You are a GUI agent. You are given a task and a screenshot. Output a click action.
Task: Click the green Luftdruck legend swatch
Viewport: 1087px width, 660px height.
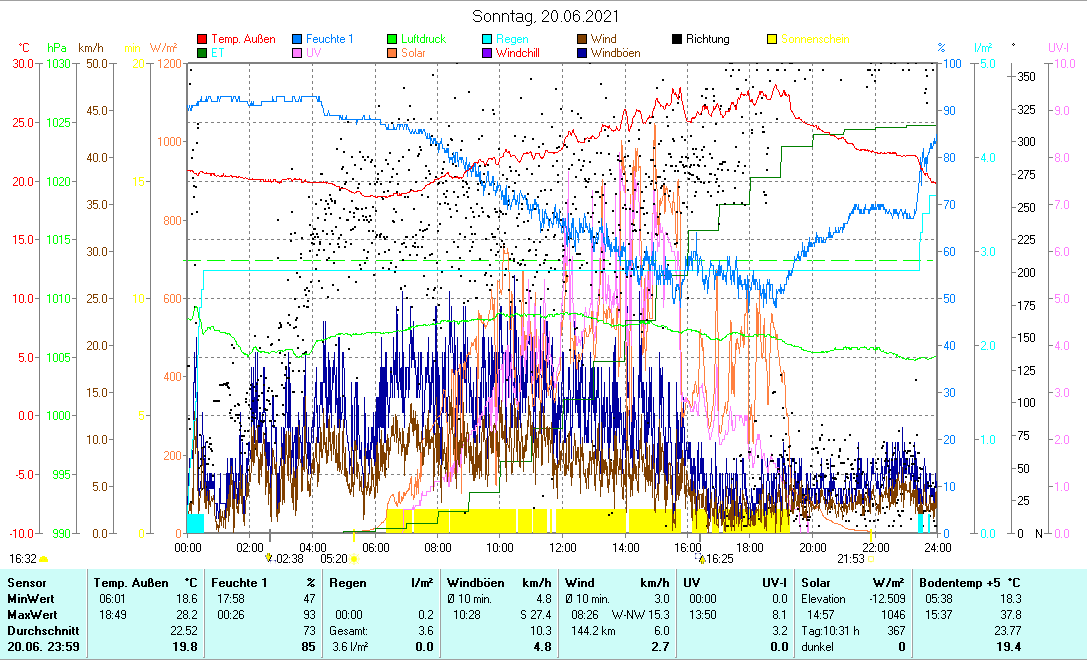(x=393, y=40)
